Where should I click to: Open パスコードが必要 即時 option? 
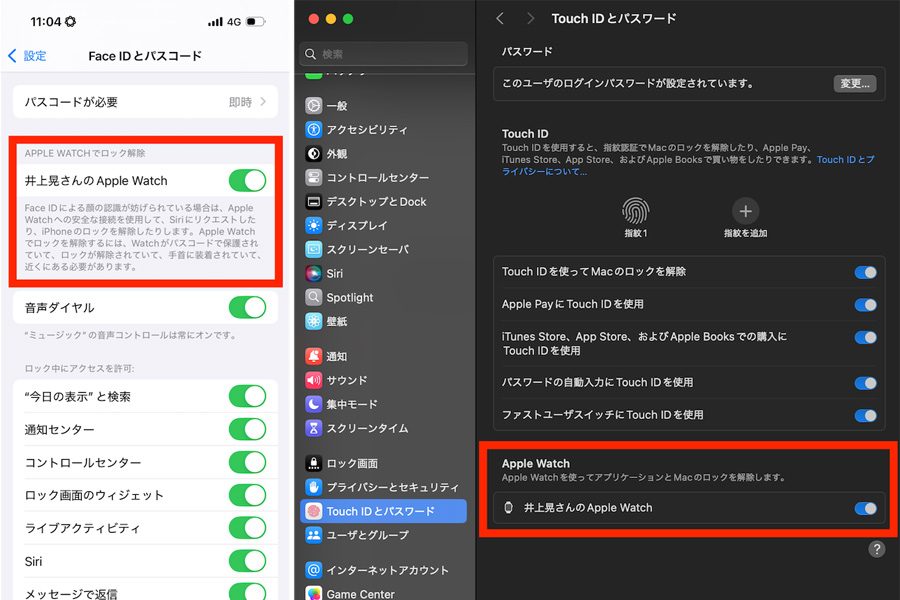click(145, 102)
